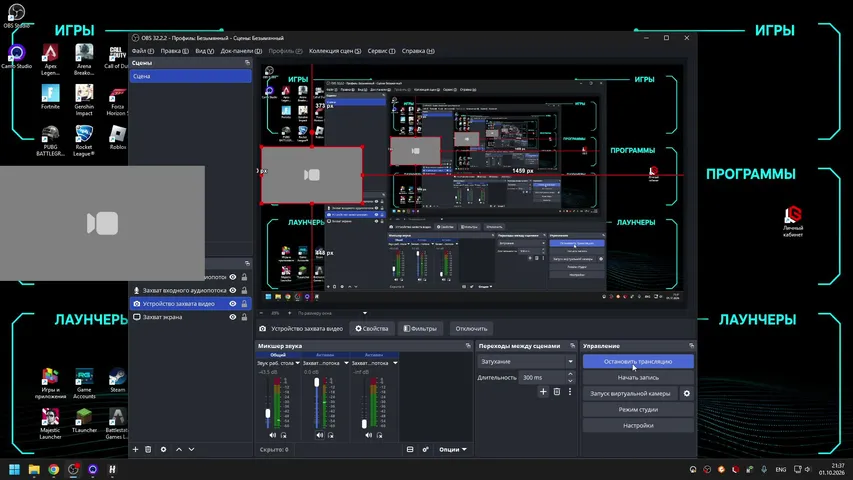Lock the Устройство захвата видео source
Viewport: 853px width, 480px height.
(x=244, y=304)
